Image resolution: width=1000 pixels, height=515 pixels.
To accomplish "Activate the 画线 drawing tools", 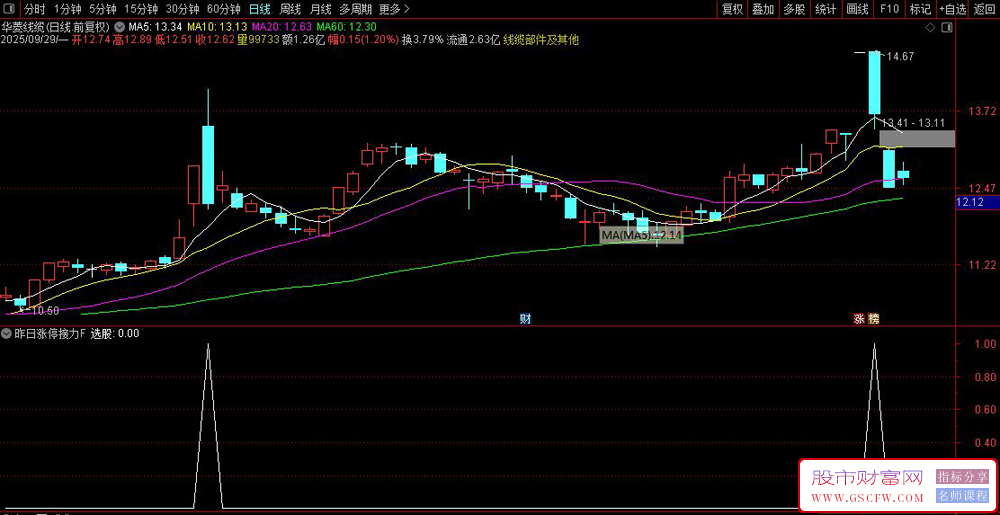I will point(858,9).
